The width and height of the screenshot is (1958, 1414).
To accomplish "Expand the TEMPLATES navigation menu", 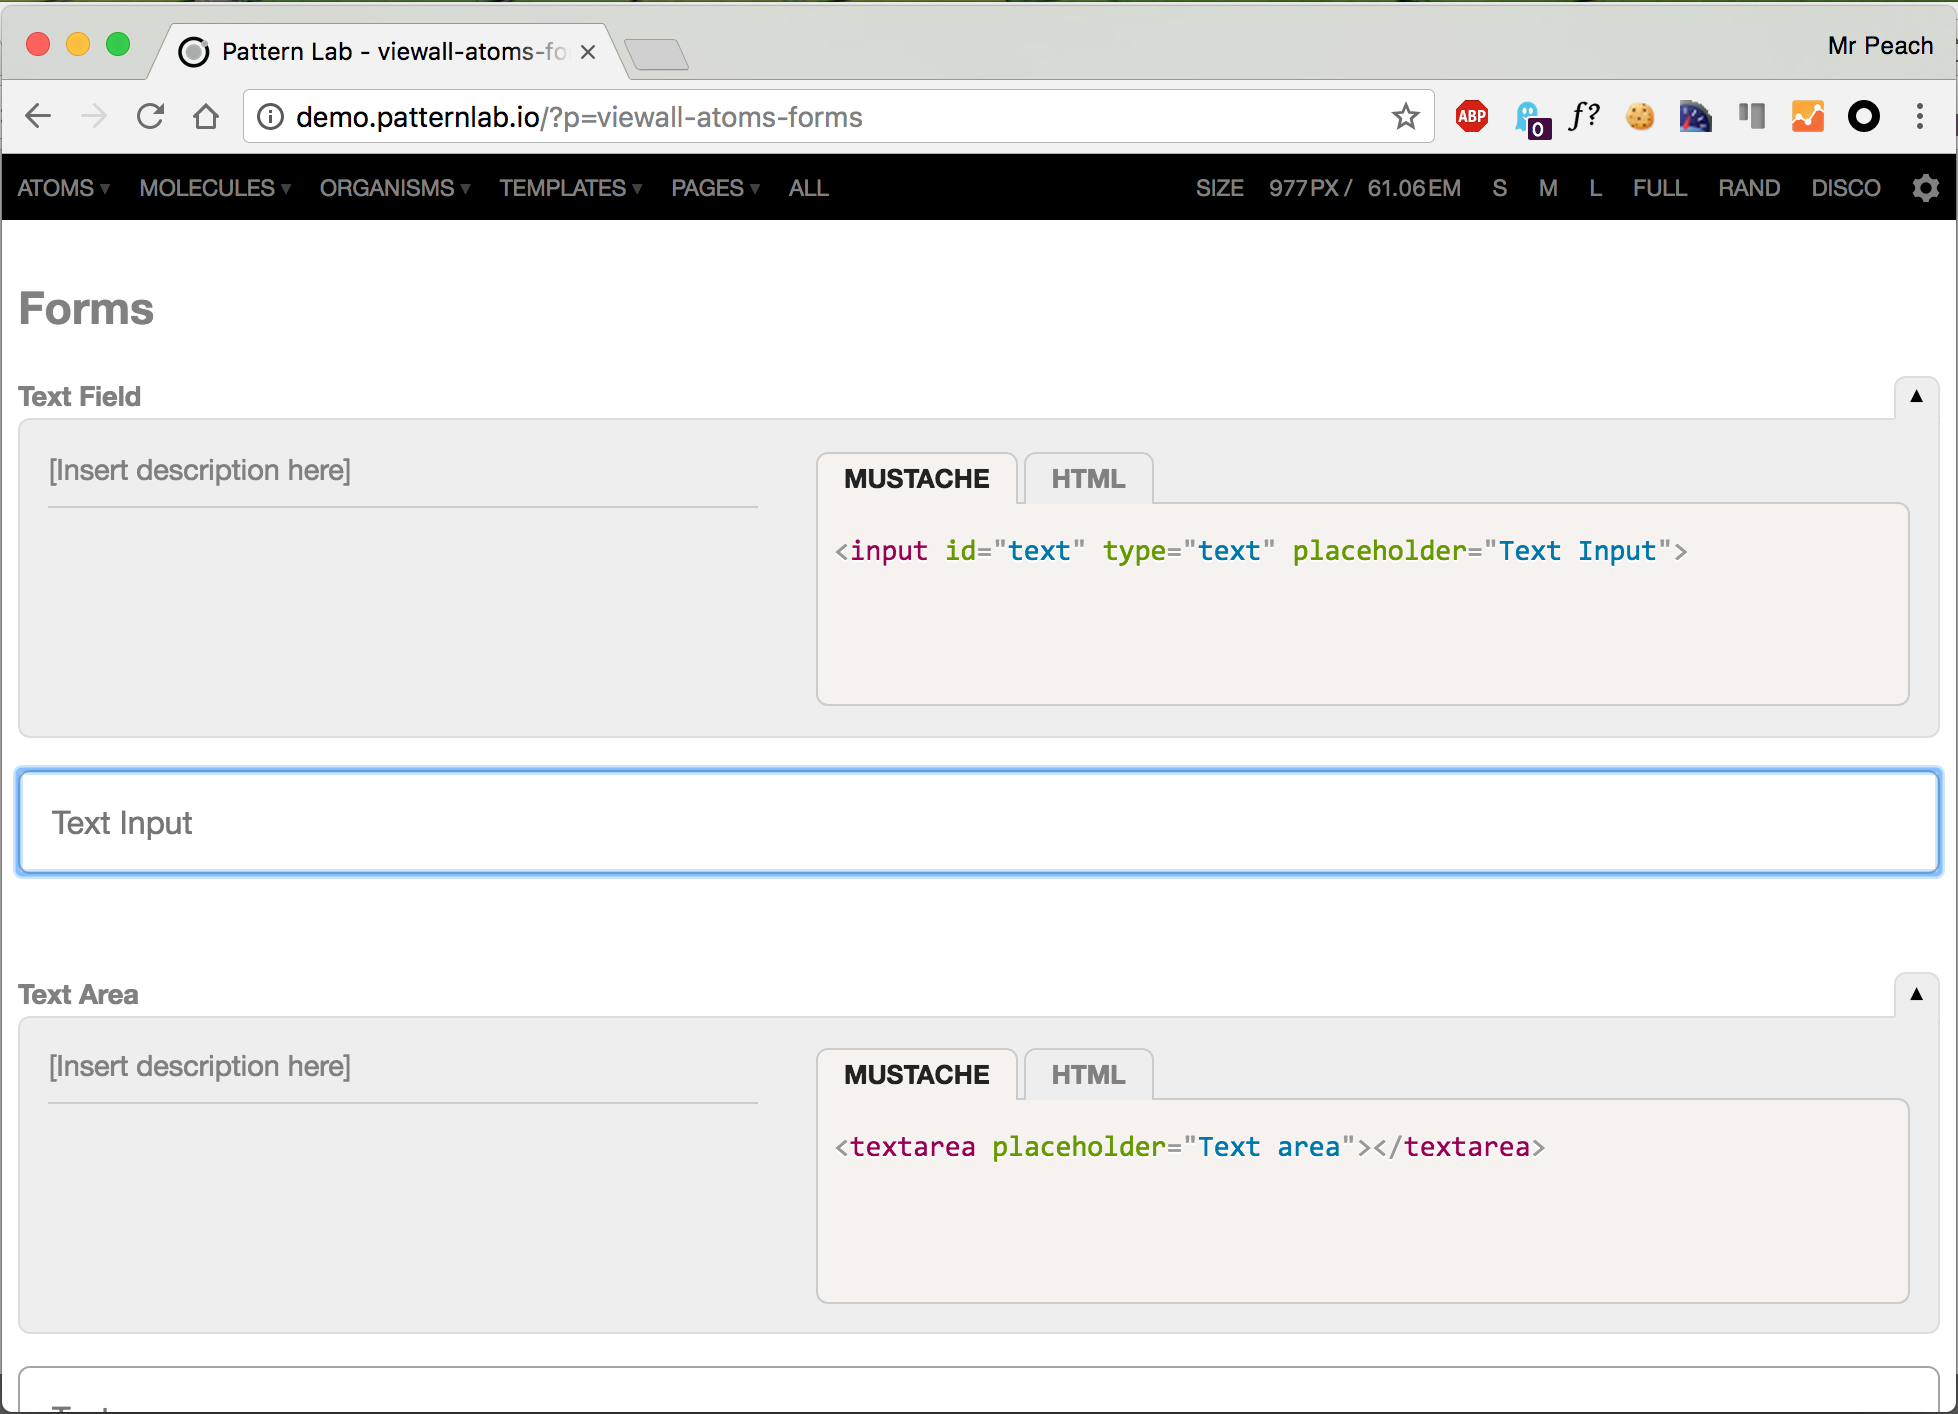I will pyautogui.click(x=571, y=188).
